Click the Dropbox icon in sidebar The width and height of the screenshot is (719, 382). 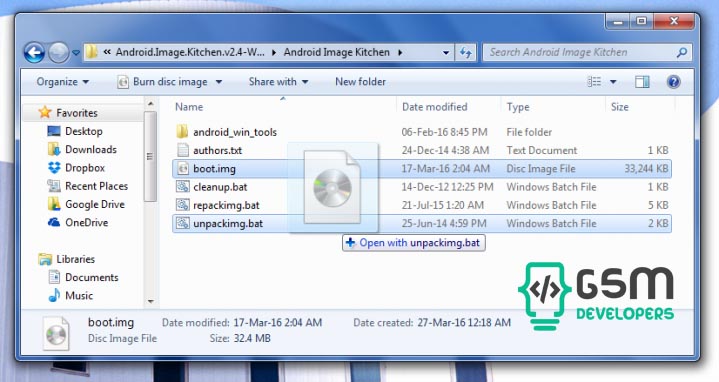(54, 168)
